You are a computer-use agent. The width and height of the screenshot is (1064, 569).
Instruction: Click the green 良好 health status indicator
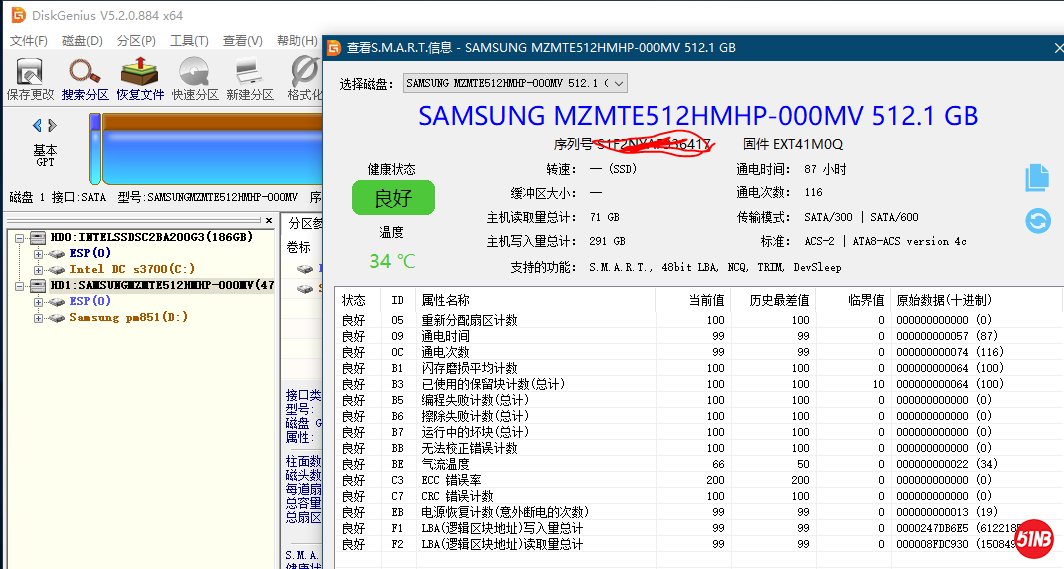393,198
